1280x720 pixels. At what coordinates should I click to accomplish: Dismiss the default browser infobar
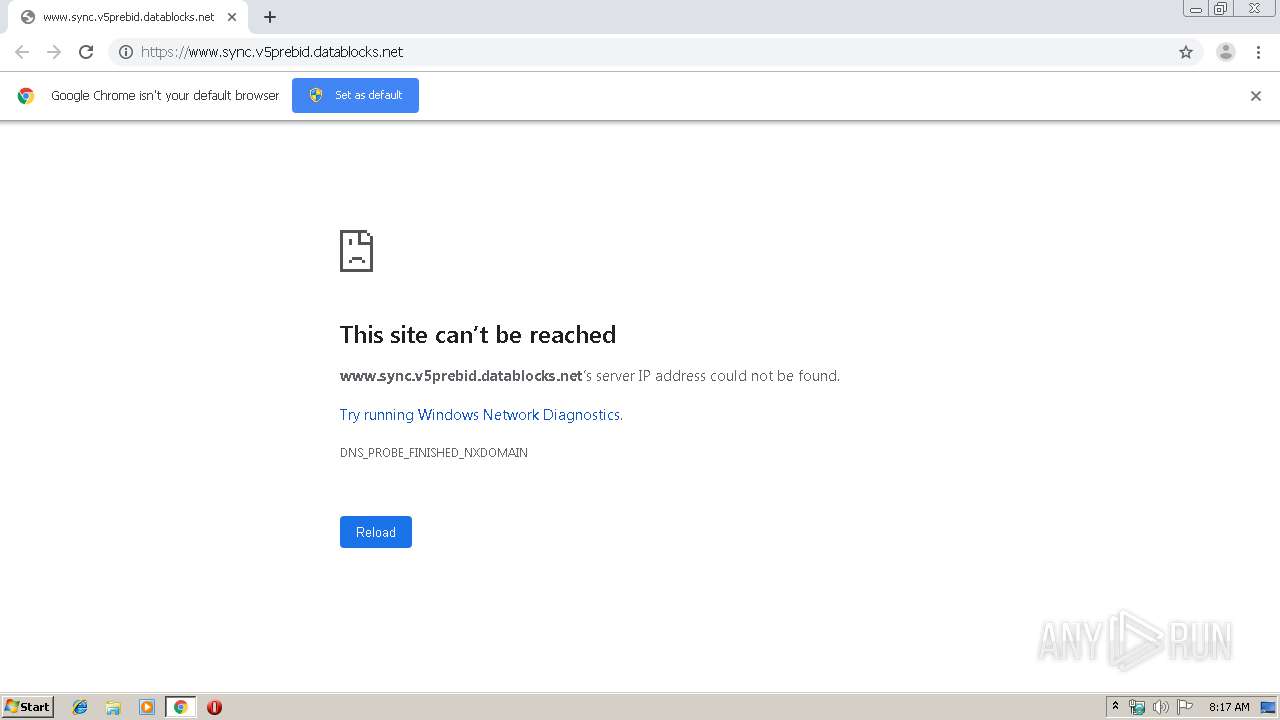click(1256, 96)
